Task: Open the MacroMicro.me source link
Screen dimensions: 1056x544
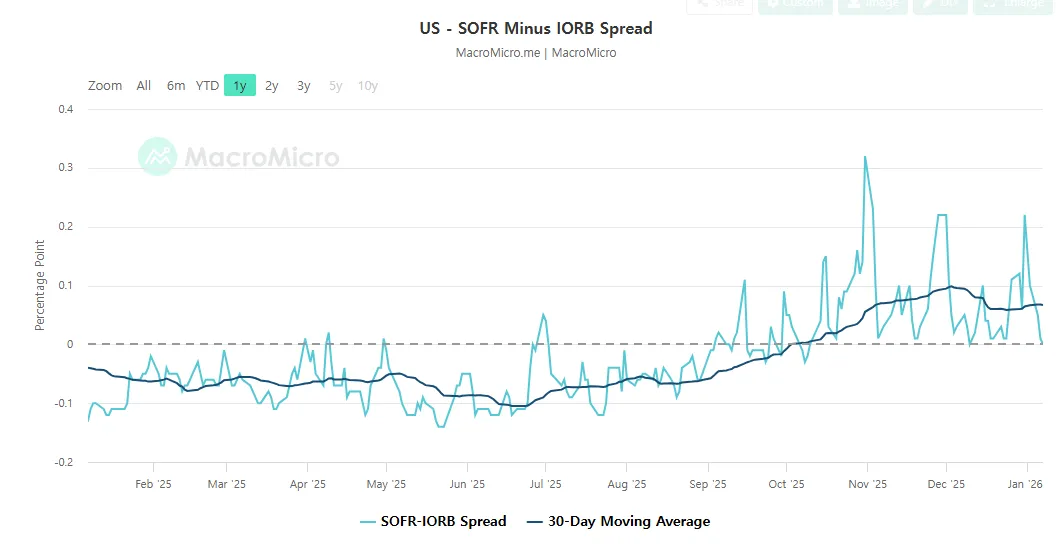Action: pos(497,53)
